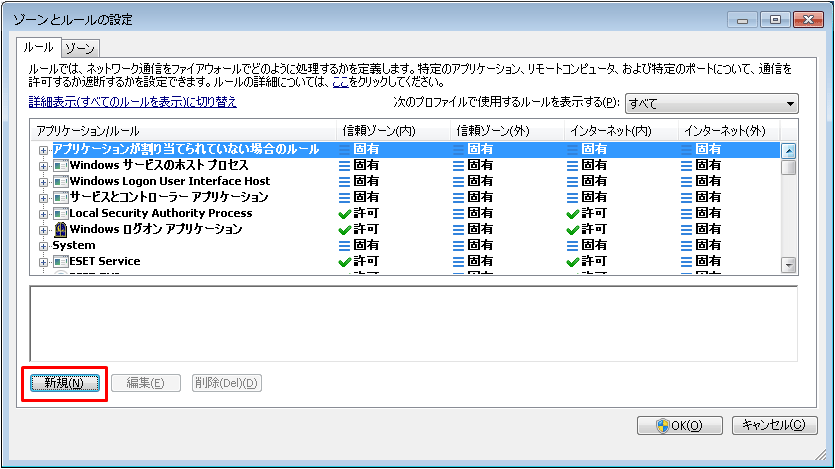Click the 信頼ゾーン(外) column header
This screenshot has height=469, width=835.
pyautogui.click(x=493, y=131)
